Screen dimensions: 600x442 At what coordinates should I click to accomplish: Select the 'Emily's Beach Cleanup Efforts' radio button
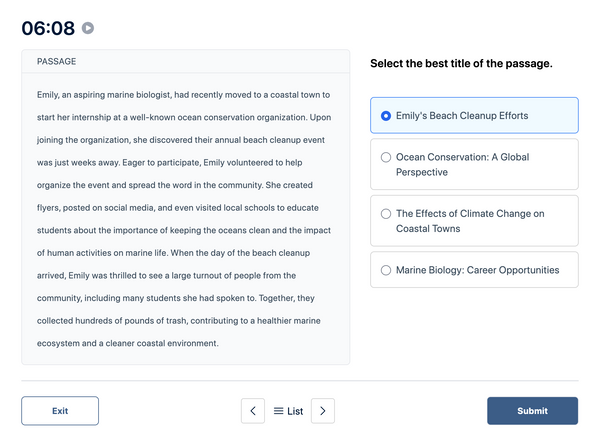[386, 116]
